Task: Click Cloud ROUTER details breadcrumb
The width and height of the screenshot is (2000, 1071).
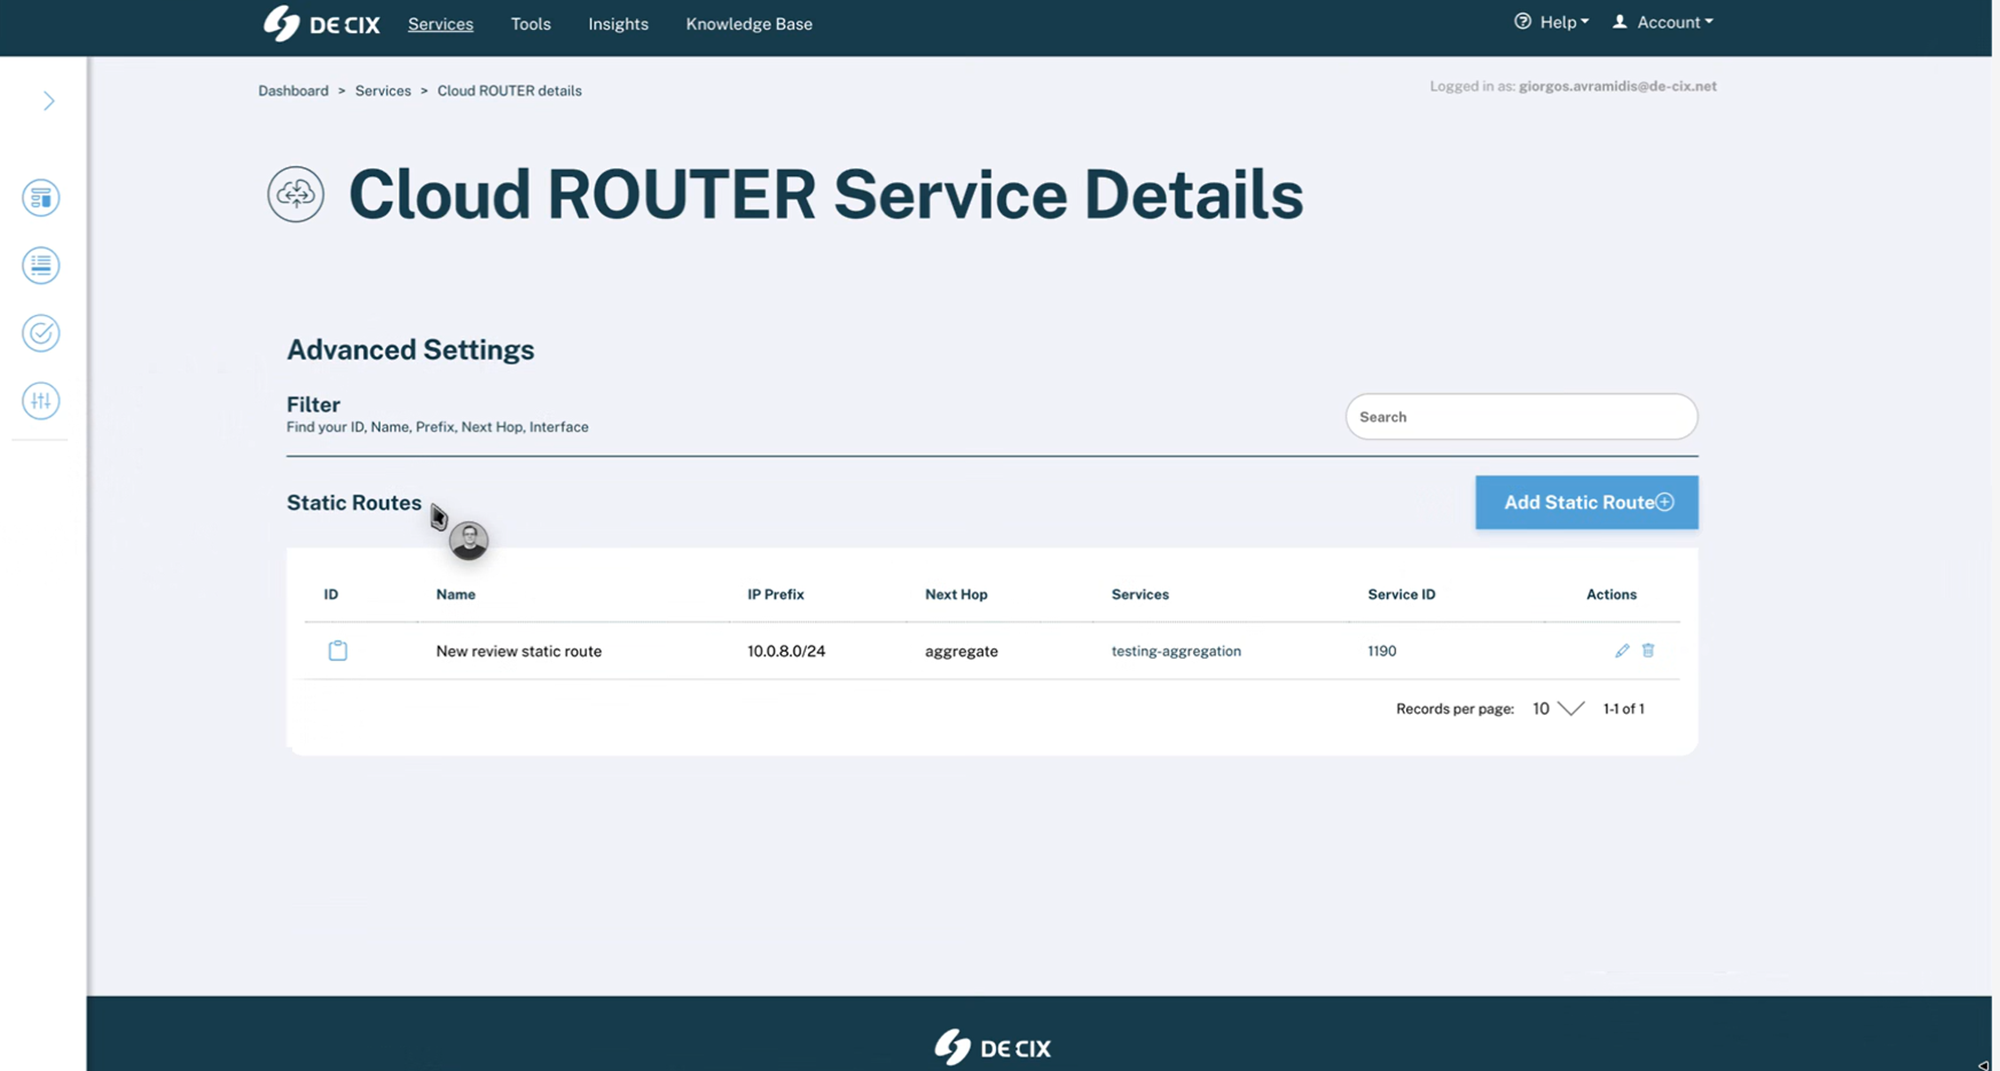Action: click(509, 91)
